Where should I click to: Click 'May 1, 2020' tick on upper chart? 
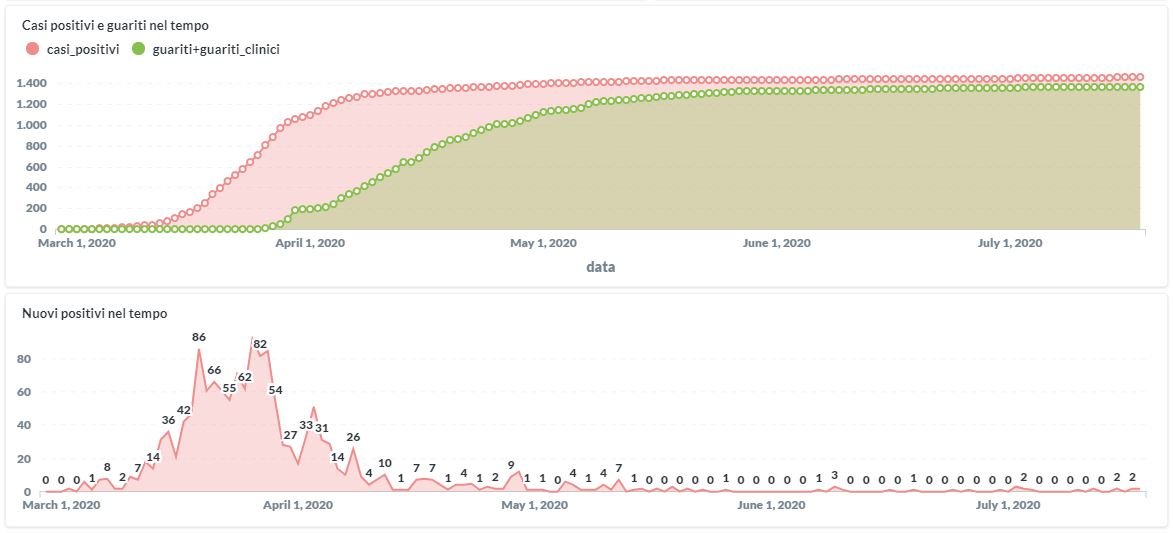[543, 243]
